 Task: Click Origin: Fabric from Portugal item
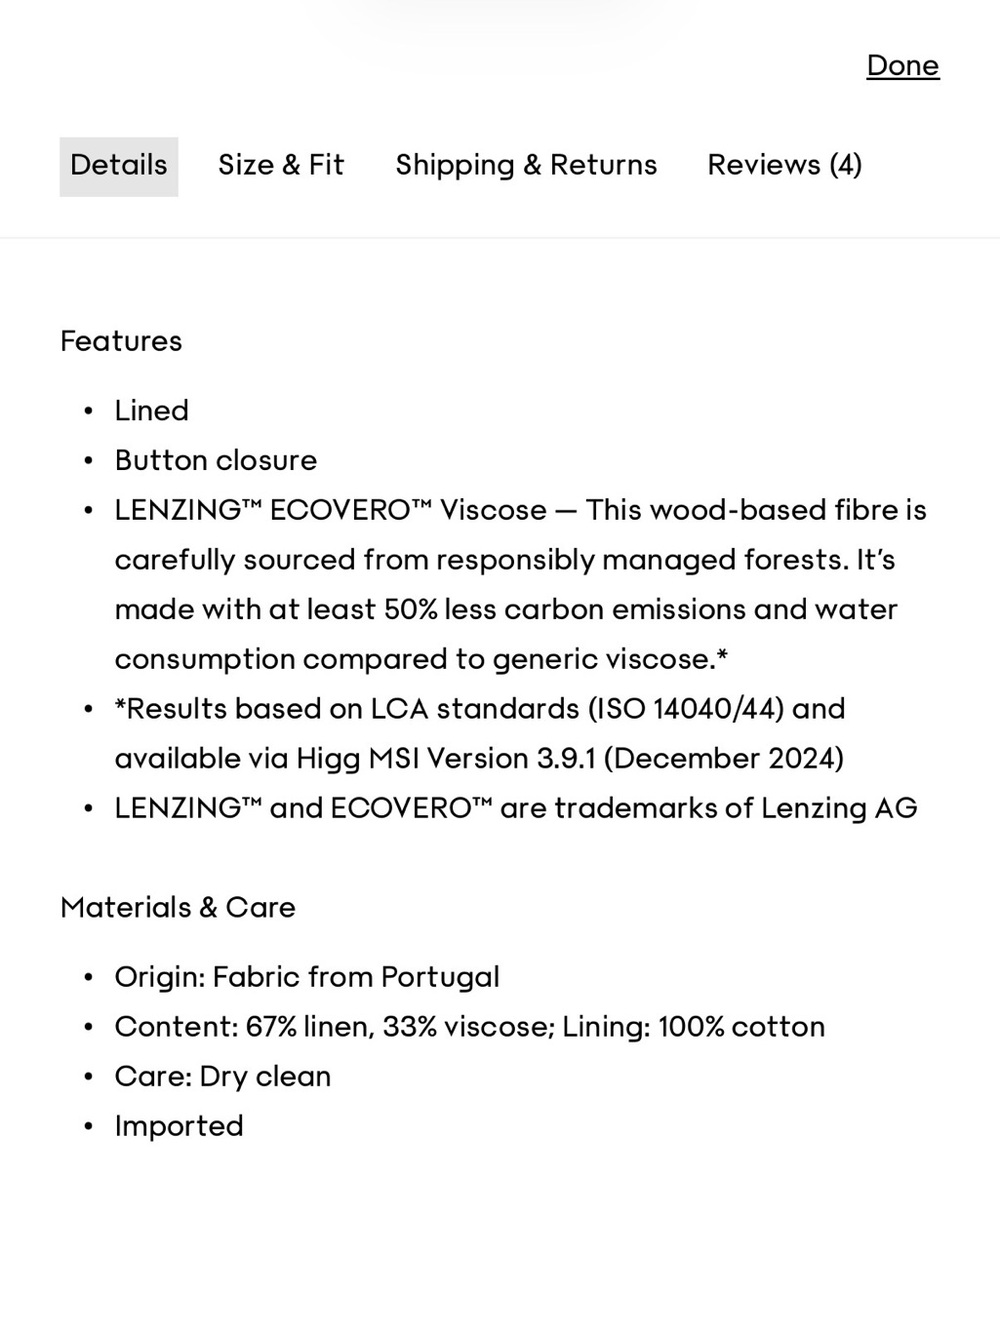[x=307, y=977]
